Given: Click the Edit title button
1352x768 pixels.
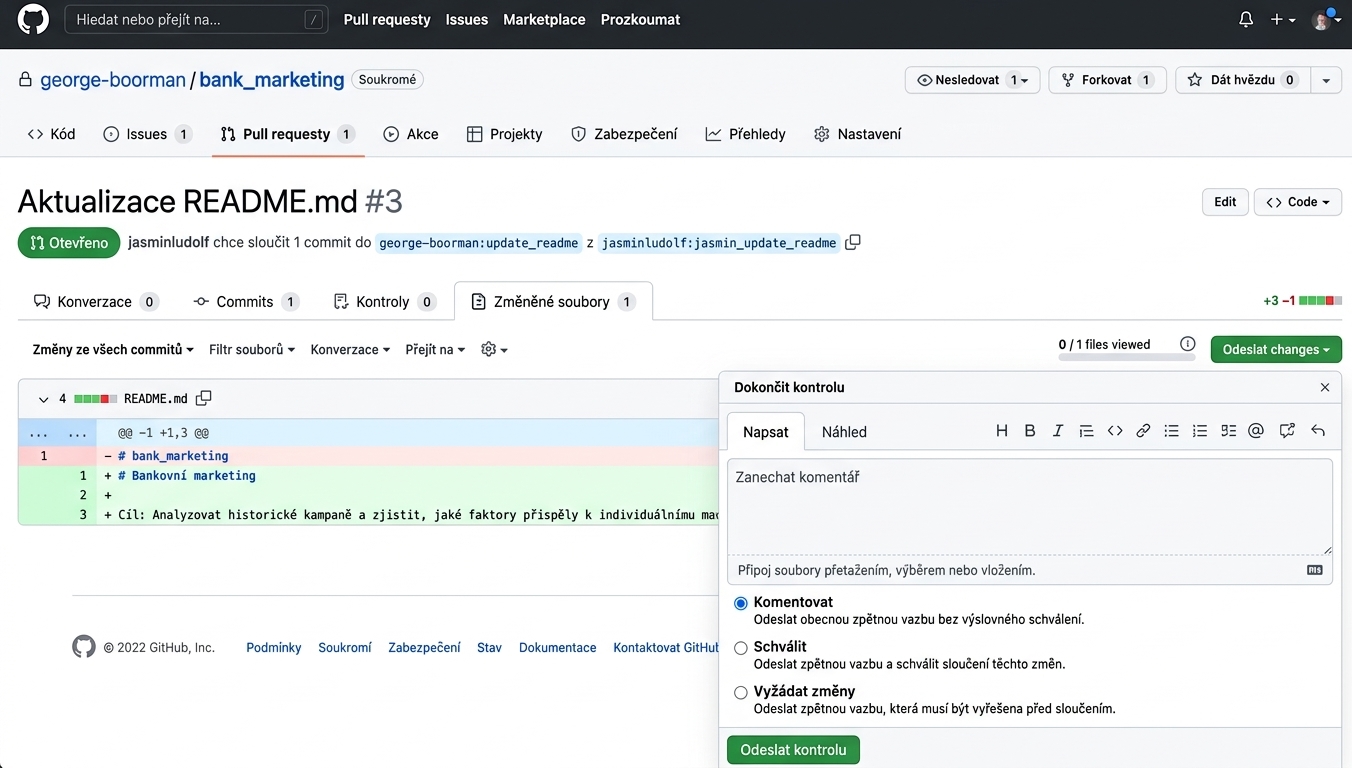Looking at the screenshot, I should click(x=1225, y=202).
